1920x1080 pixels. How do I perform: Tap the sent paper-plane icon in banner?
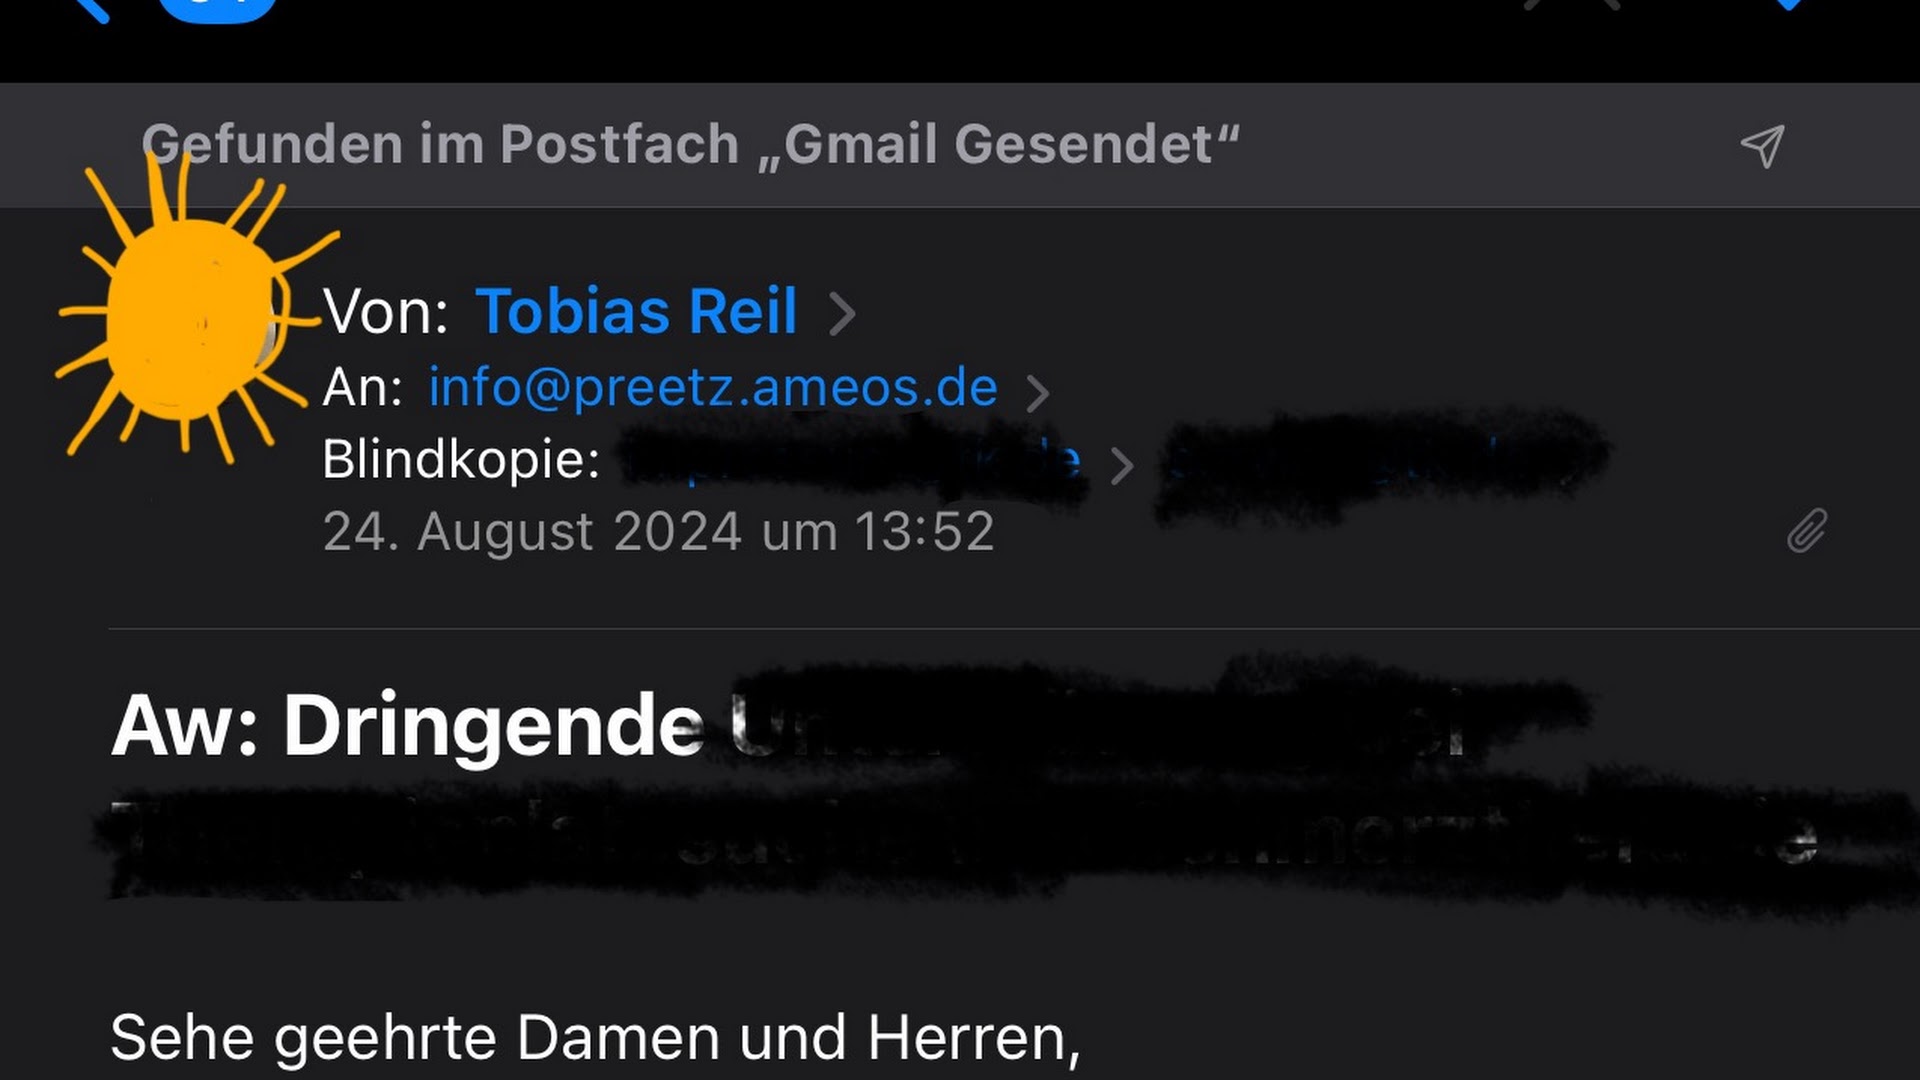1762,147
